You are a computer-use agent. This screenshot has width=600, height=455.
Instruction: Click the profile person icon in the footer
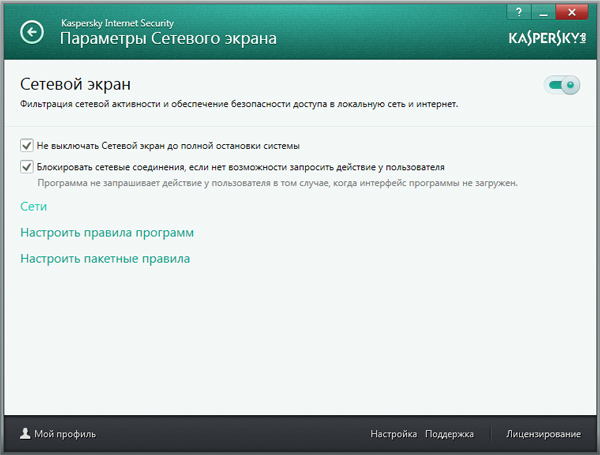tap(24, 434)
